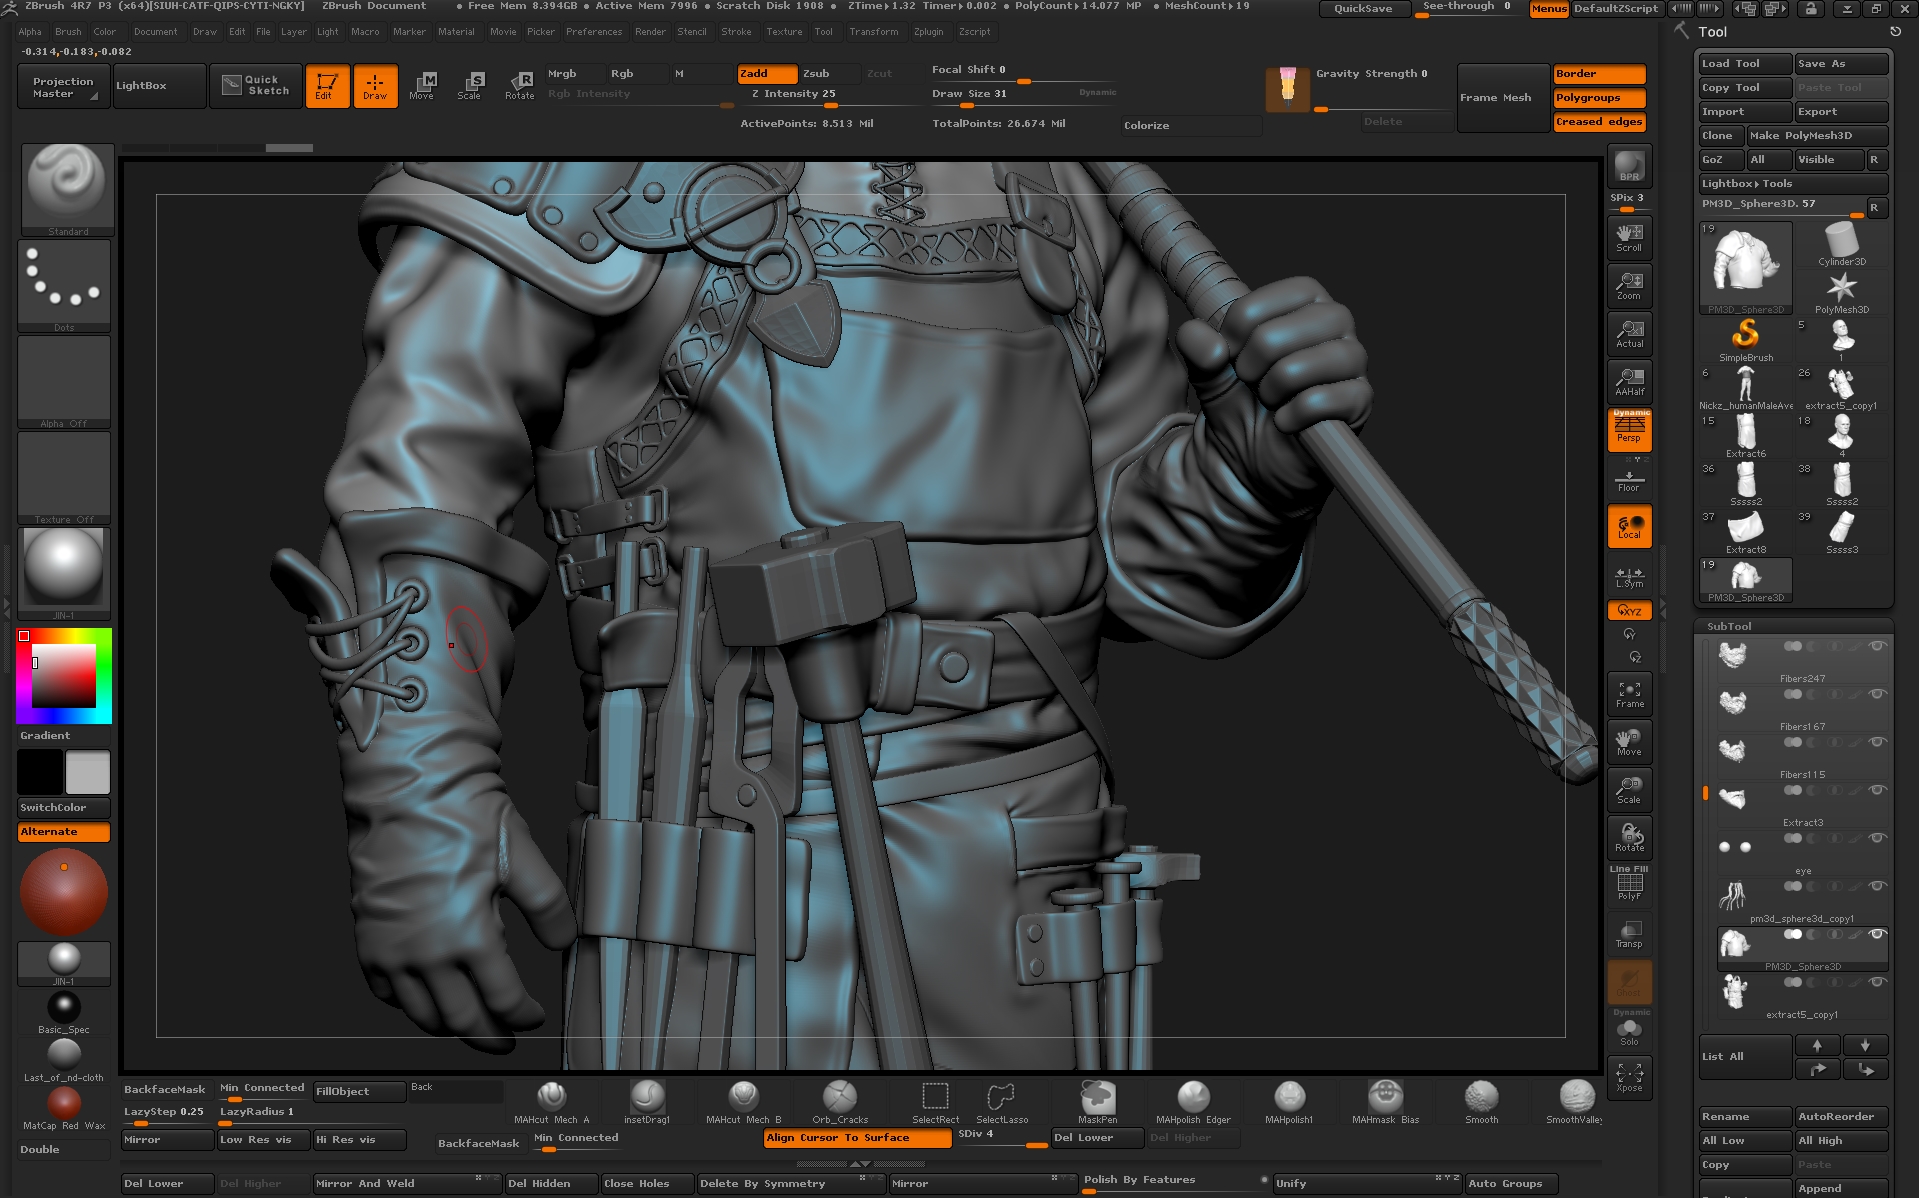Screen dimensions: 1919x1198
Task: Click Make PolyMesh3D button
Action: coord(1816,136)
